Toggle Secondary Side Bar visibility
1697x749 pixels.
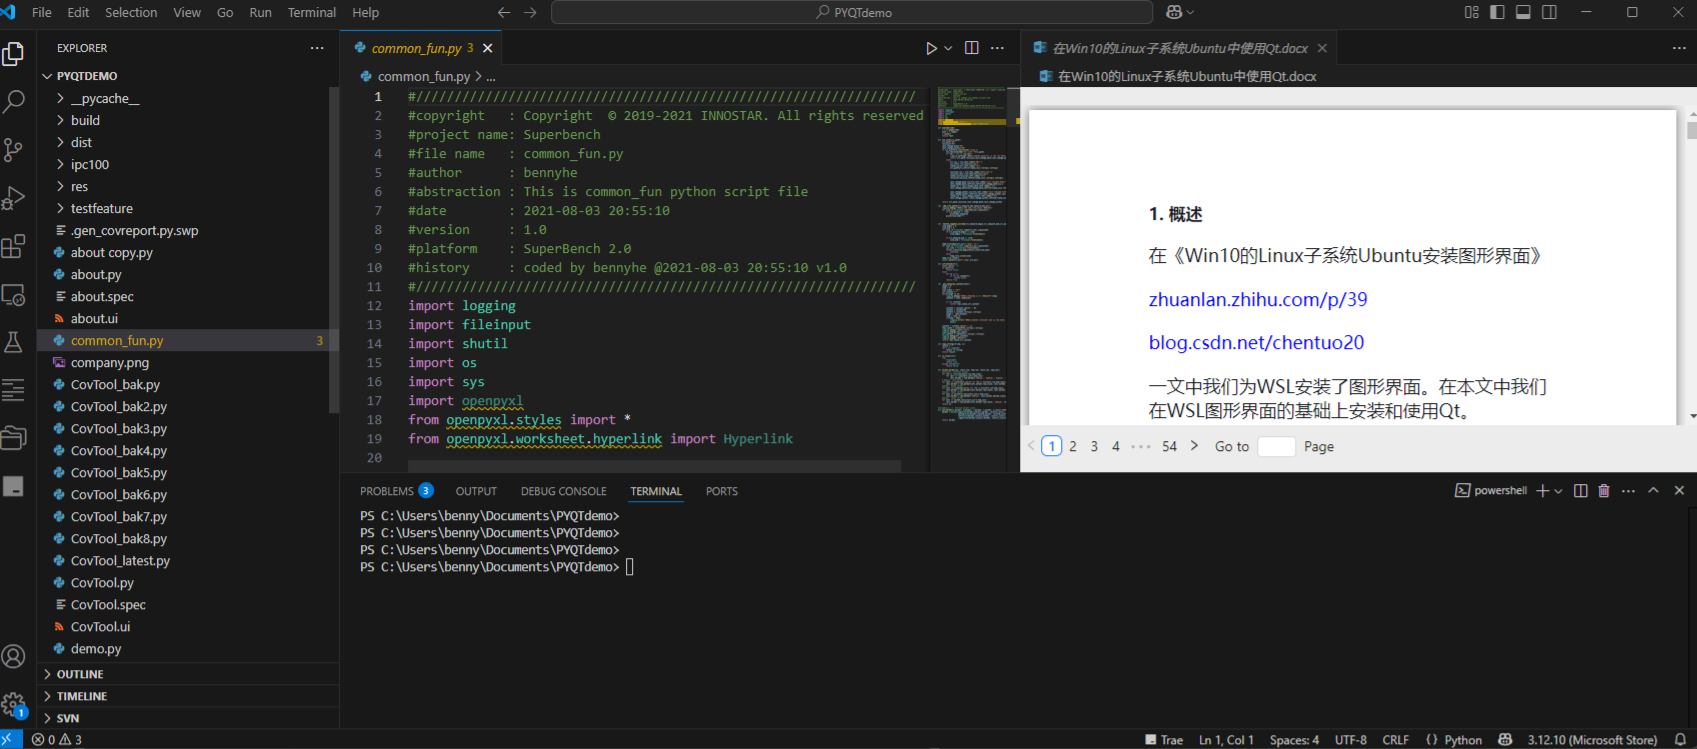1549,12
